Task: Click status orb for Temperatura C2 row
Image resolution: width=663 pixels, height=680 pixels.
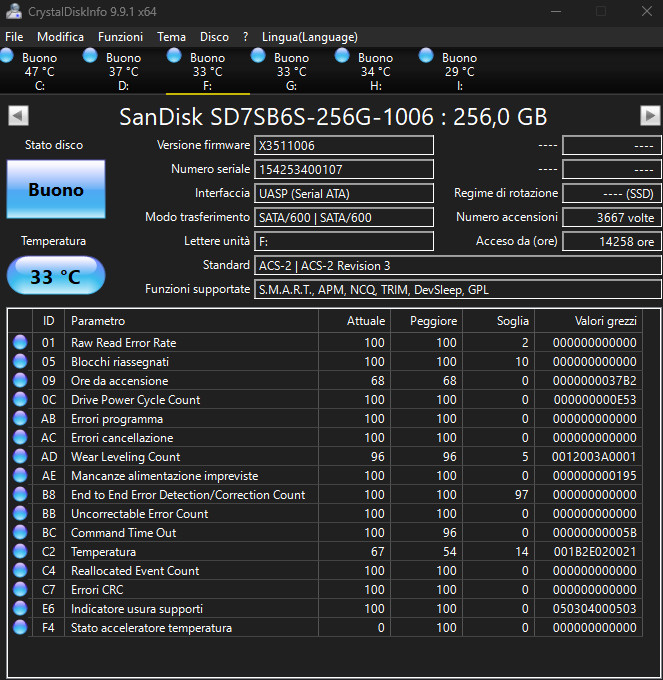Action: 20,551
